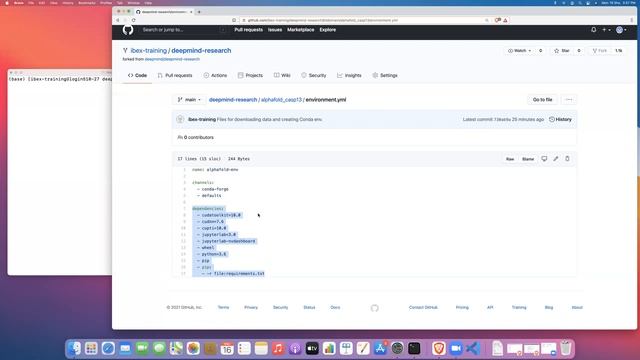
Task: Open Contact GitHub footer link
Action: coord(423,307)
